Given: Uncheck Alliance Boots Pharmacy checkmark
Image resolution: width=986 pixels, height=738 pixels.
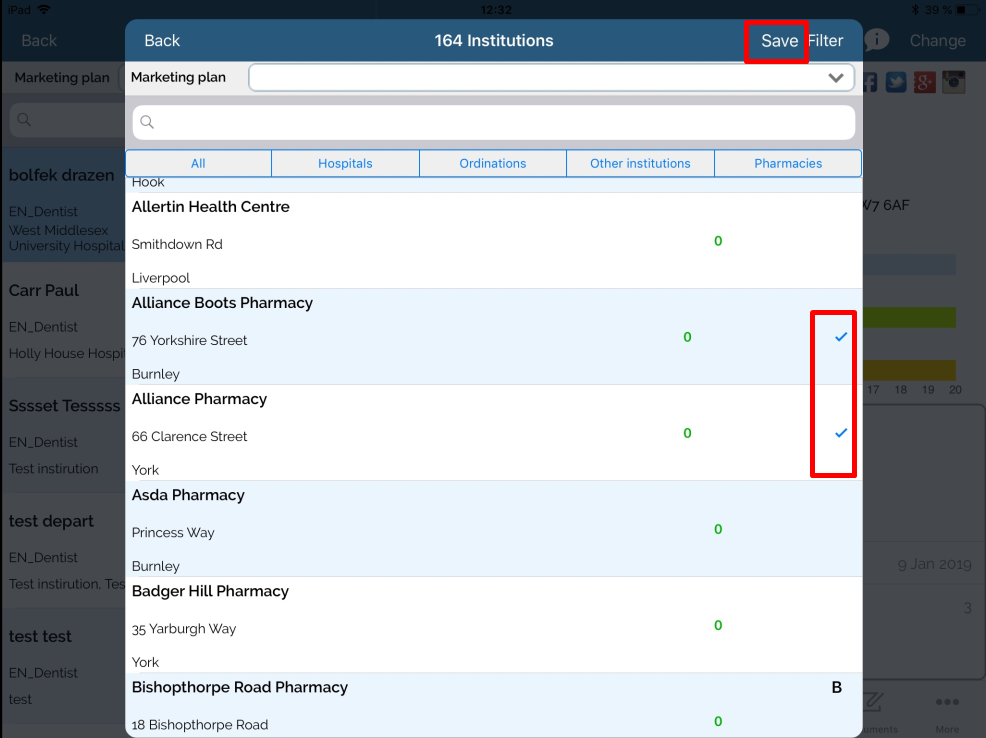Looking at the screenshot, I should 840,338.
